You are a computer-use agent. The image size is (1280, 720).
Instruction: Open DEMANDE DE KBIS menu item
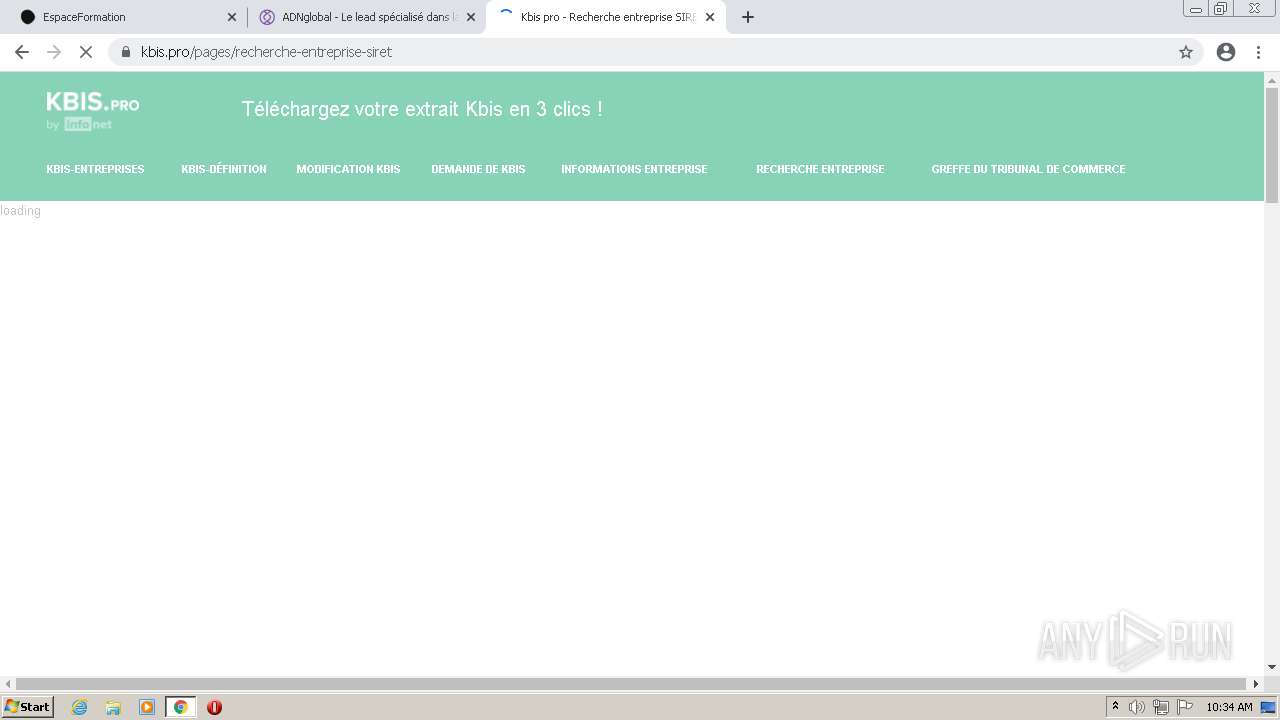tap(478, 169)
